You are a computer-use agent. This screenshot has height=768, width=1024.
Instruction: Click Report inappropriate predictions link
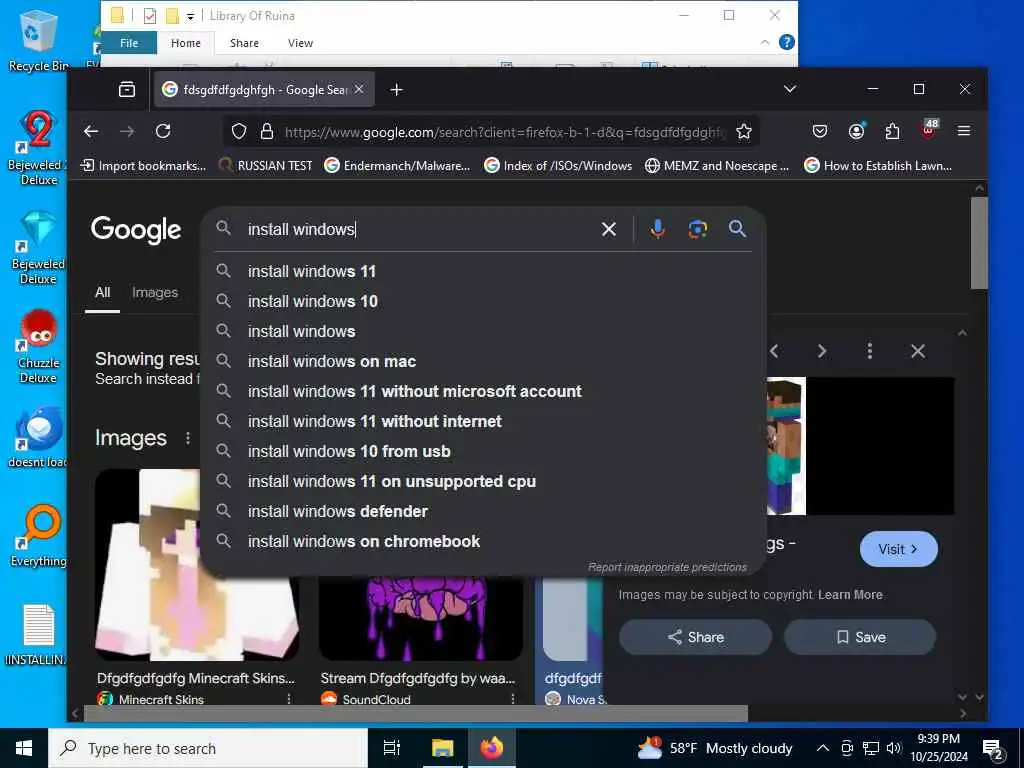[x=667, y=567]
